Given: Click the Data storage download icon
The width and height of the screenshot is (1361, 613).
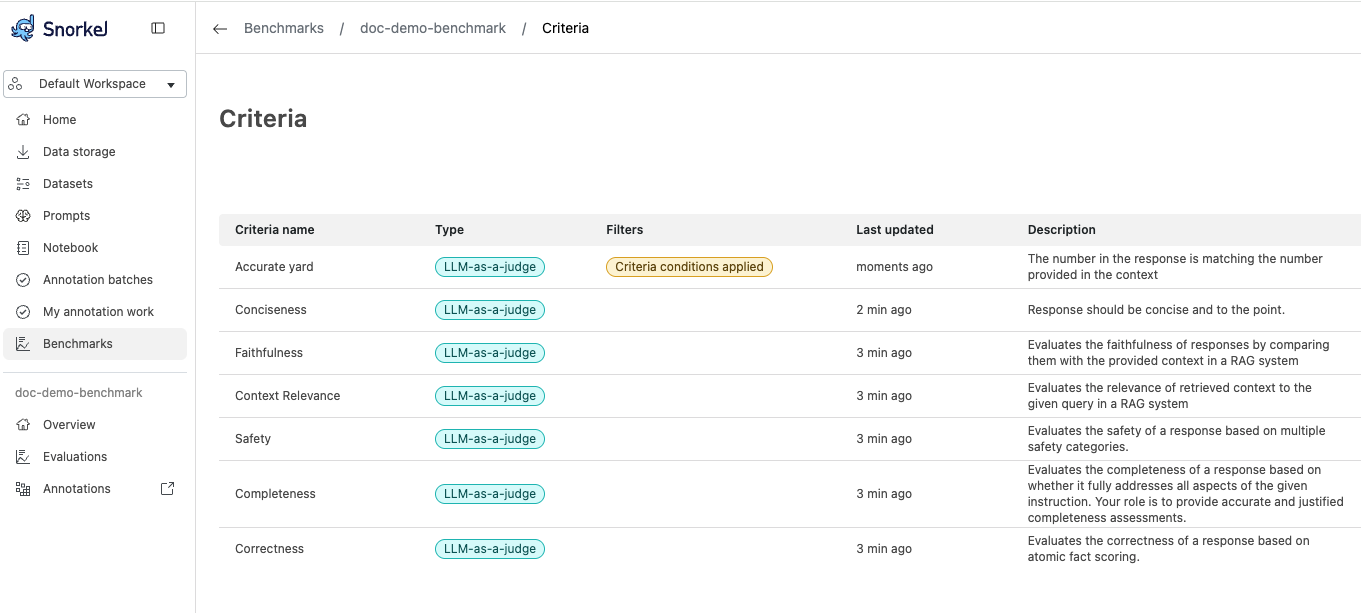Looking at the screenshot, I should coord(23,152).
